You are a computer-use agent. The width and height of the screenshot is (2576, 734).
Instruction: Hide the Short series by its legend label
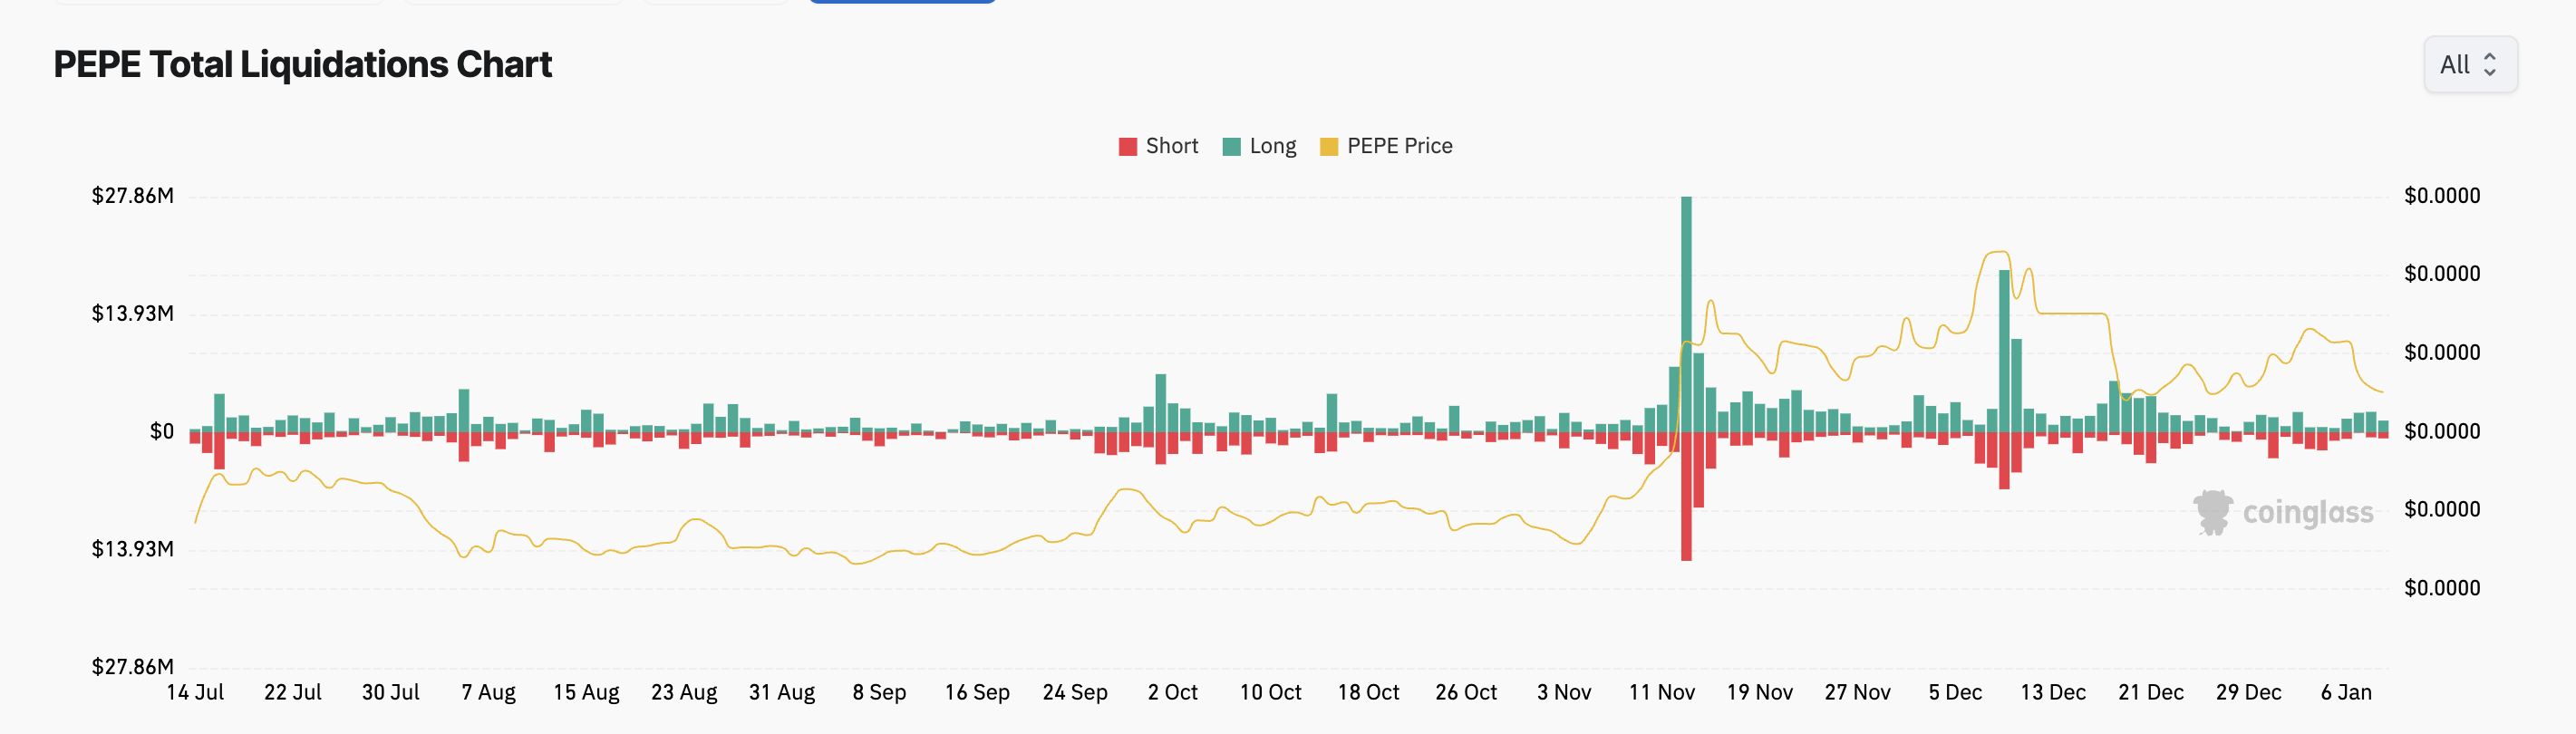click(x=1171, y=146)
